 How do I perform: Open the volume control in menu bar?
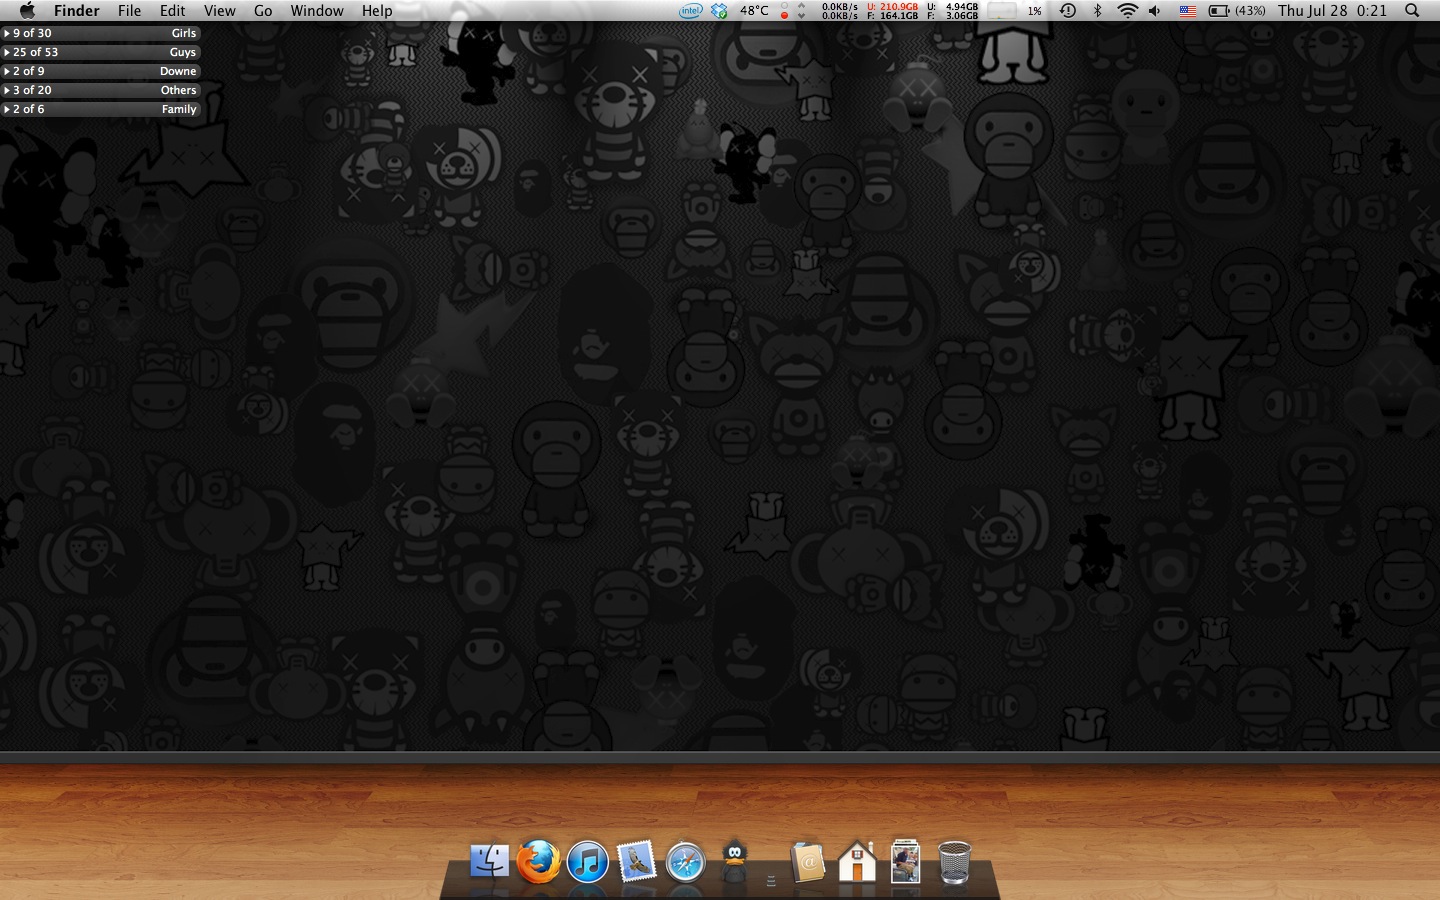point(1155,10)
